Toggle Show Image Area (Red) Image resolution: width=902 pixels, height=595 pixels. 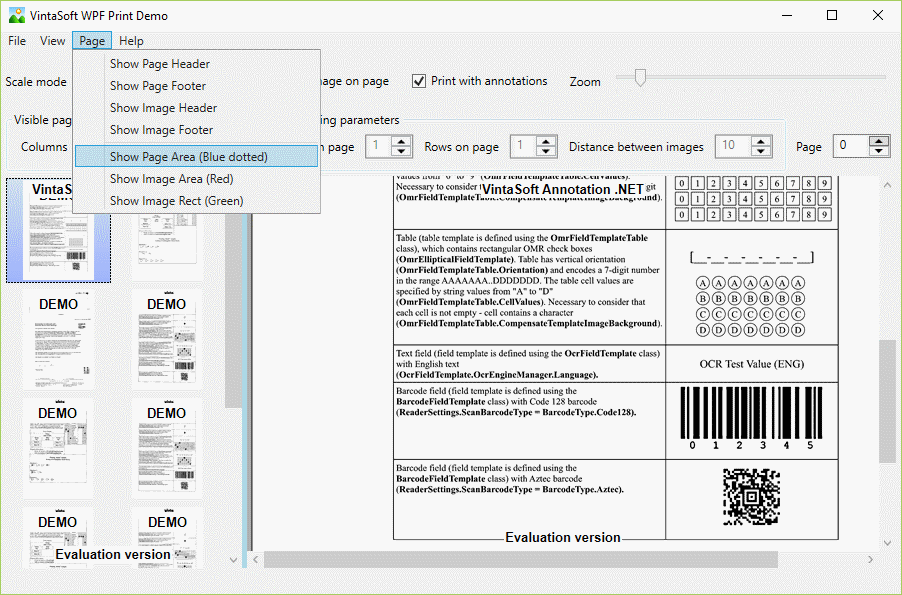click(x=171, y=179)
